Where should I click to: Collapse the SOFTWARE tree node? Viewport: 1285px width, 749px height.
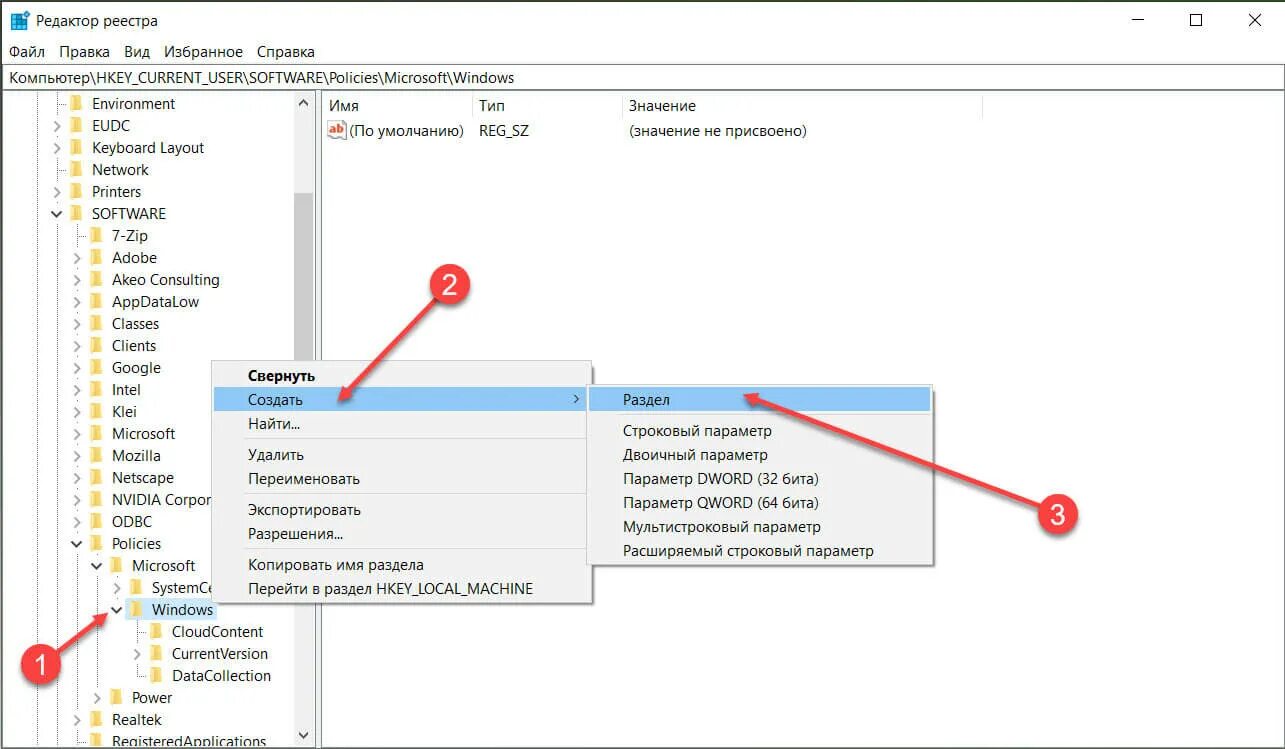click(x=57, y=214)
